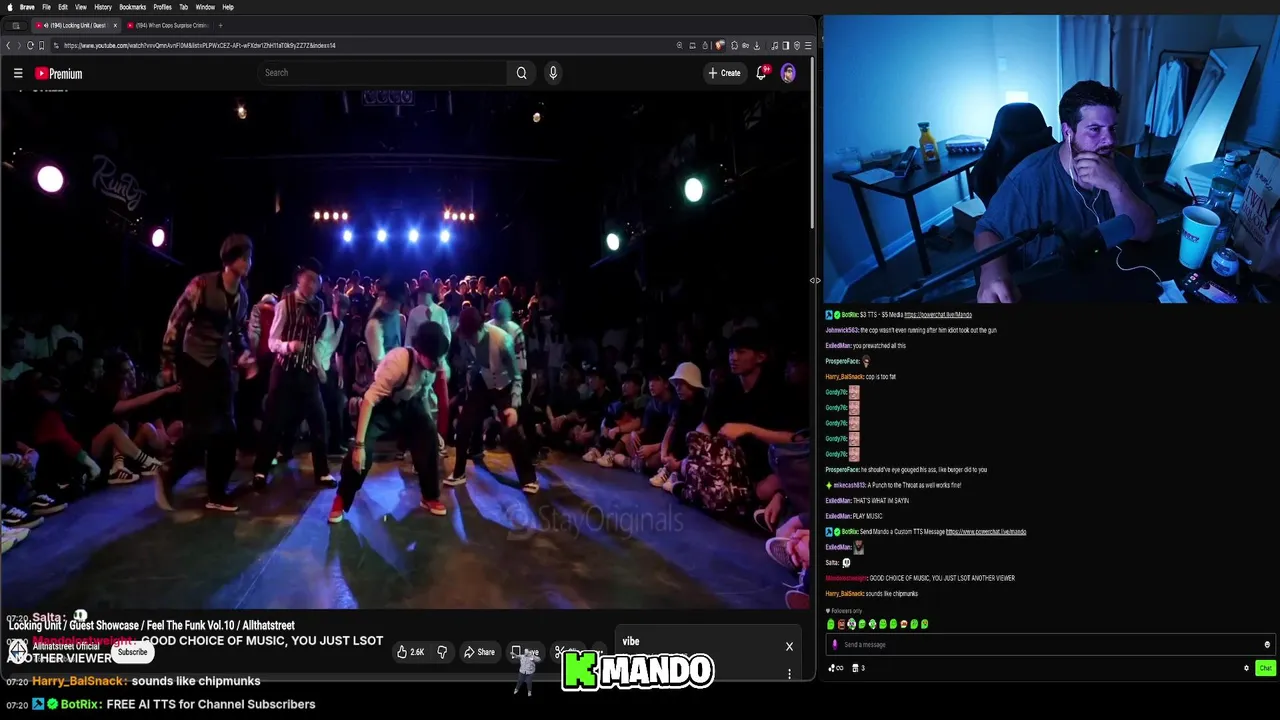Viewport: 1280px width, 720px height.
Task: Subscribe to Allthatstreet Official
Action: [132, 652]
